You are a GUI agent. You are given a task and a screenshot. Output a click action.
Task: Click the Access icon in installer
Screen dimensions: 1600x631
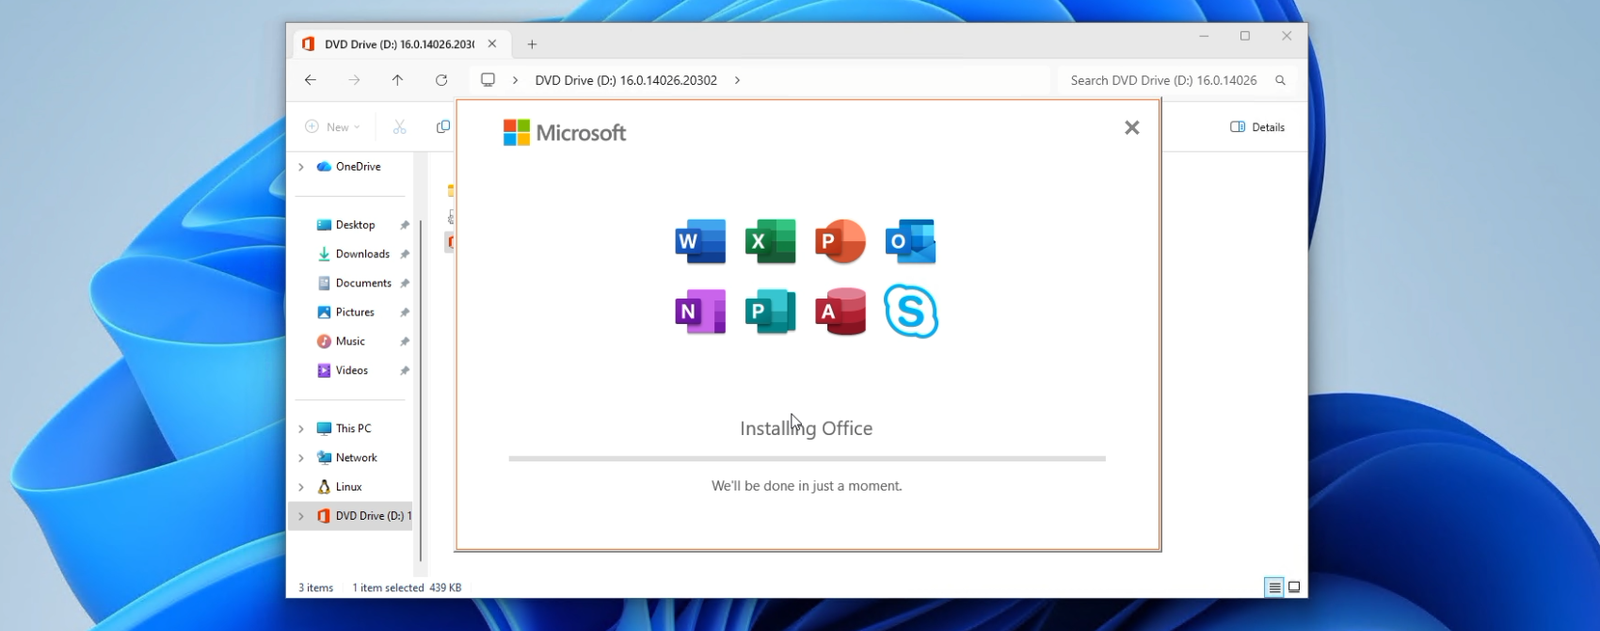pos(840,311)
